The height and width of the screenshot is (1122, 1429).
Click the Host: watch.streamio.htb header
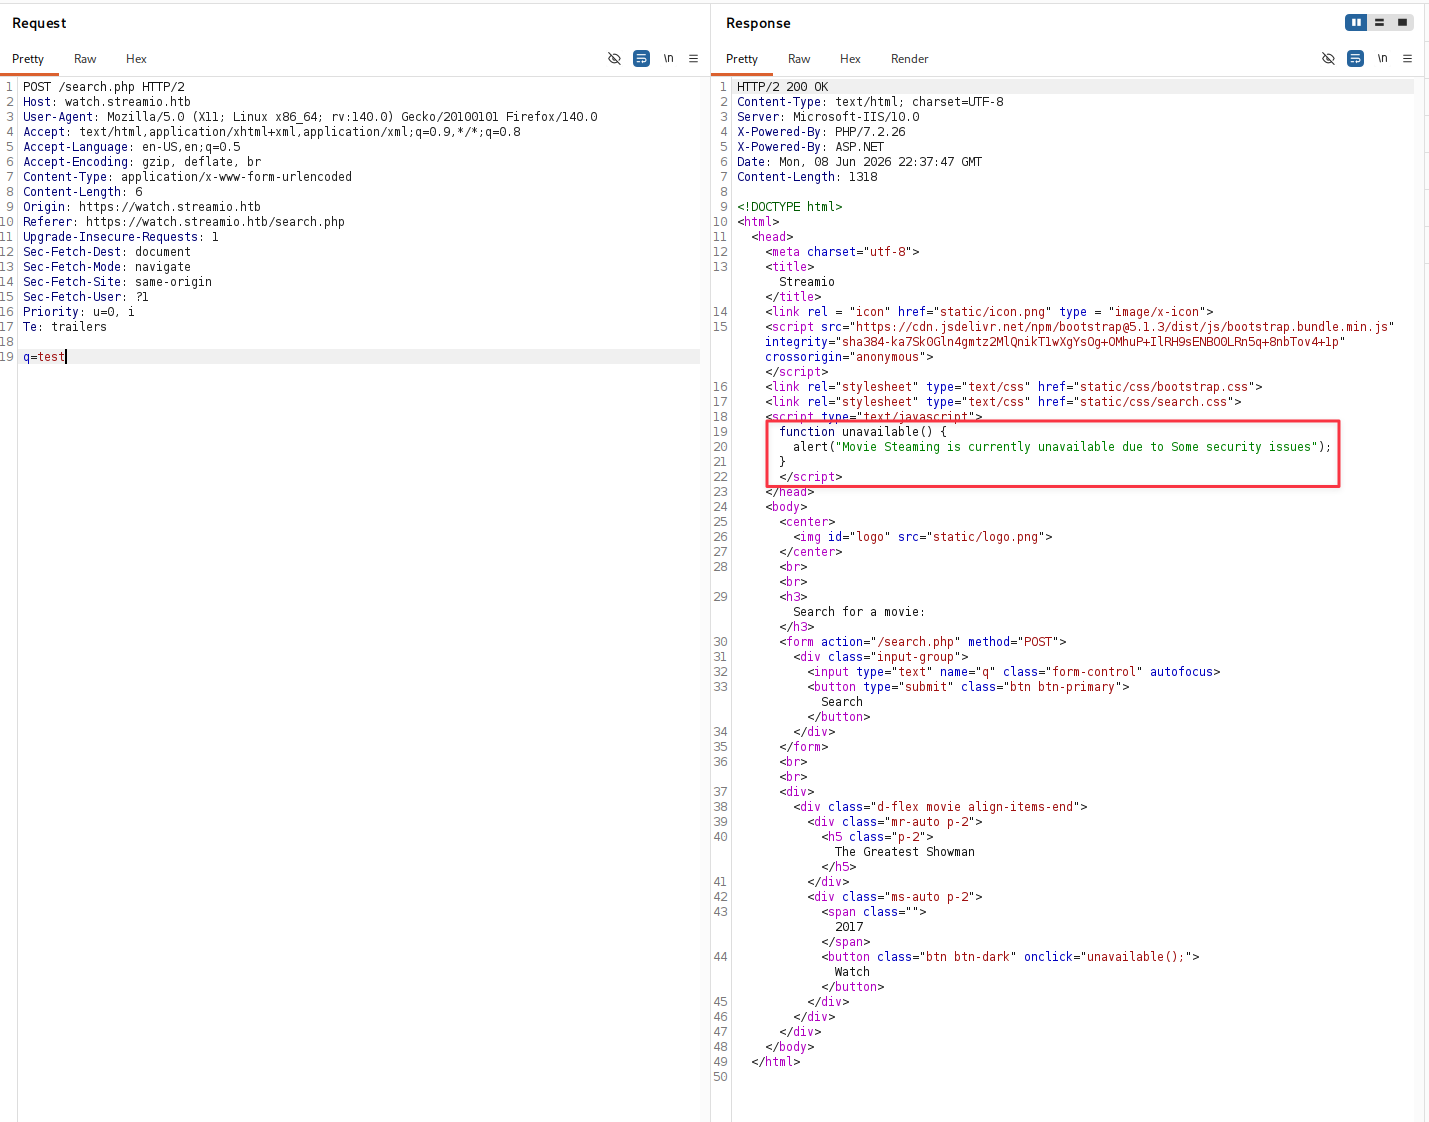point(107,102)
